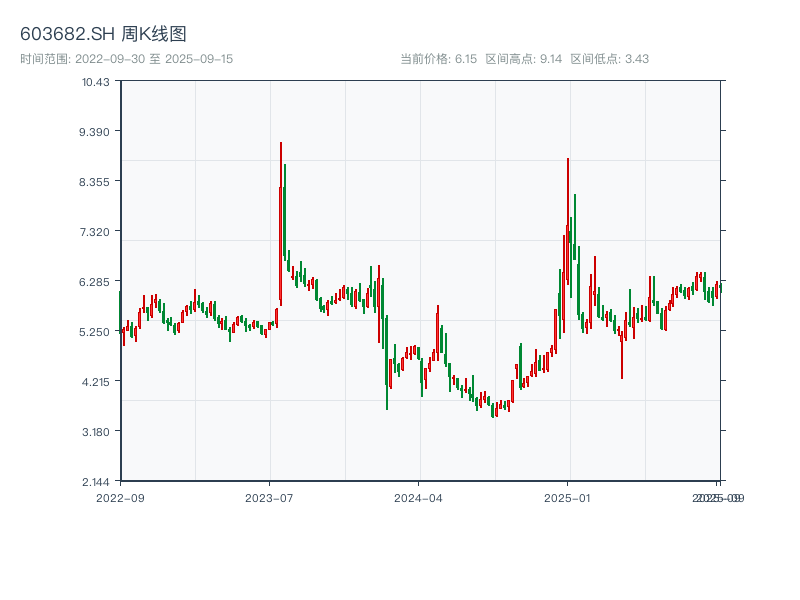Click y-axis label 7.320

point(94,232)
